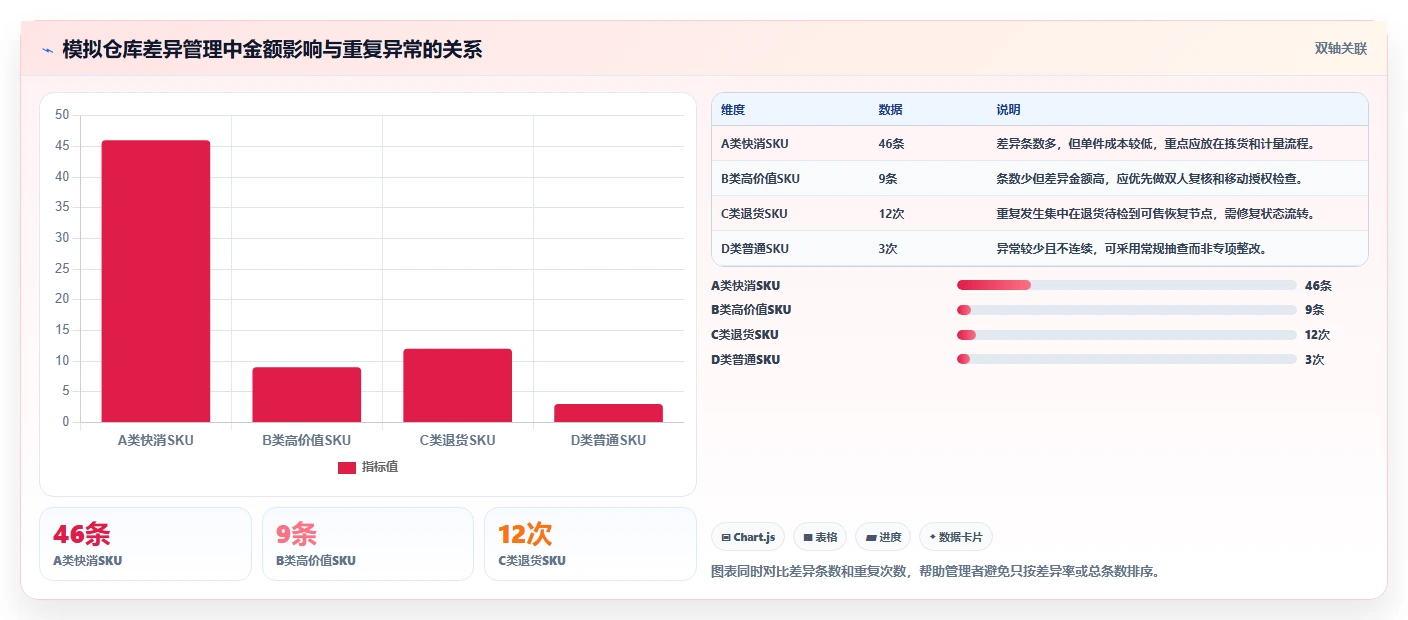Click the D类普通SKU progress bar
Viewport: 1408px width, 620px height.
[x=1126, y=360]
